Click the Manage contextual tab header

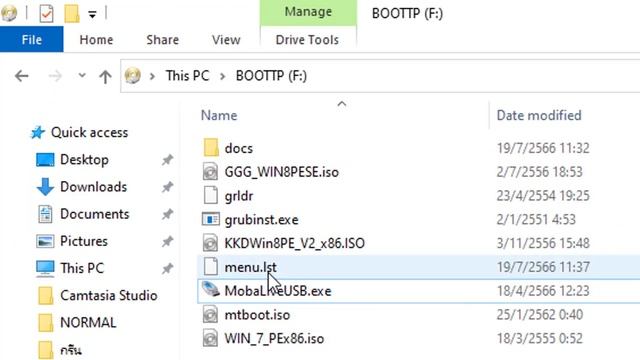(x=308, y=12)
